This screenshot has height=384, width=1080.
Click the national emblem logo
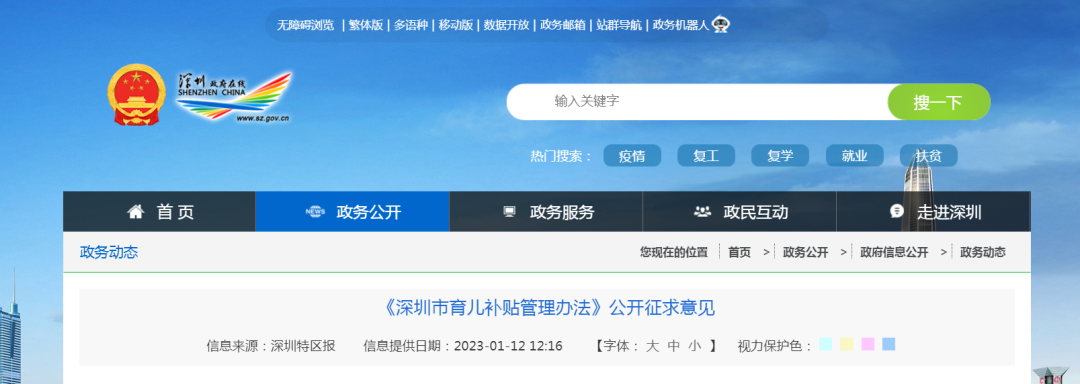[x=136, y=95]
